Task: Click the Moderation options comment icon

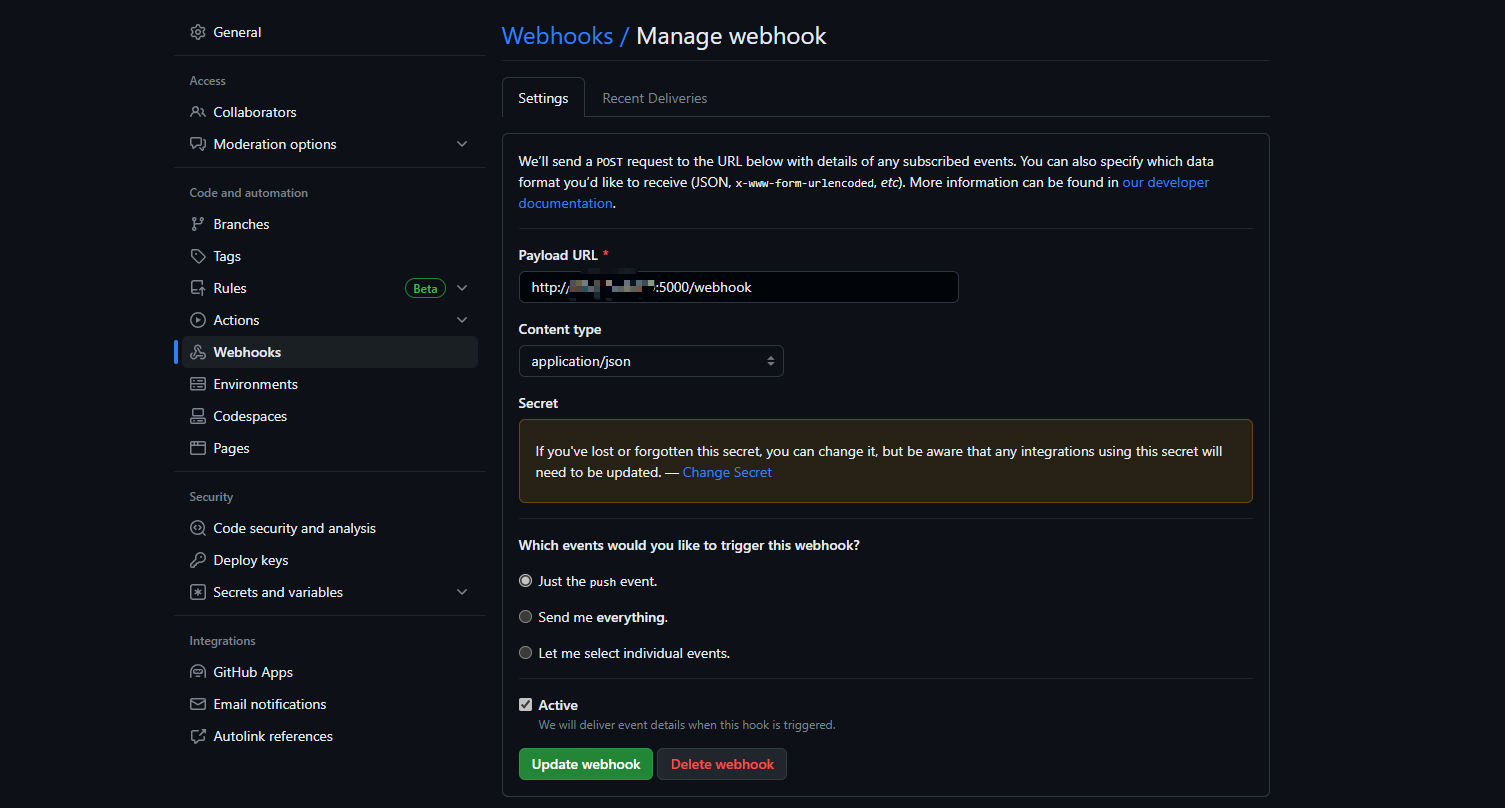Action: coord(198,144)
